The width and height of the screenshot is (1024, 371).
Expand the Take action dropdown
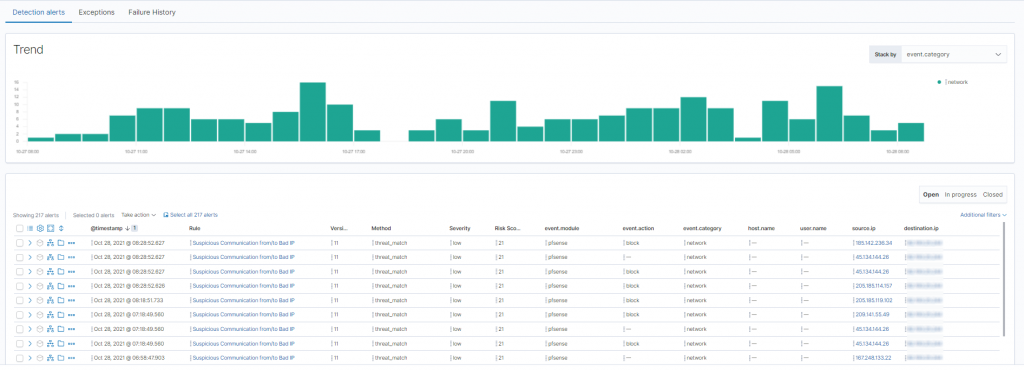pos(138,214)
